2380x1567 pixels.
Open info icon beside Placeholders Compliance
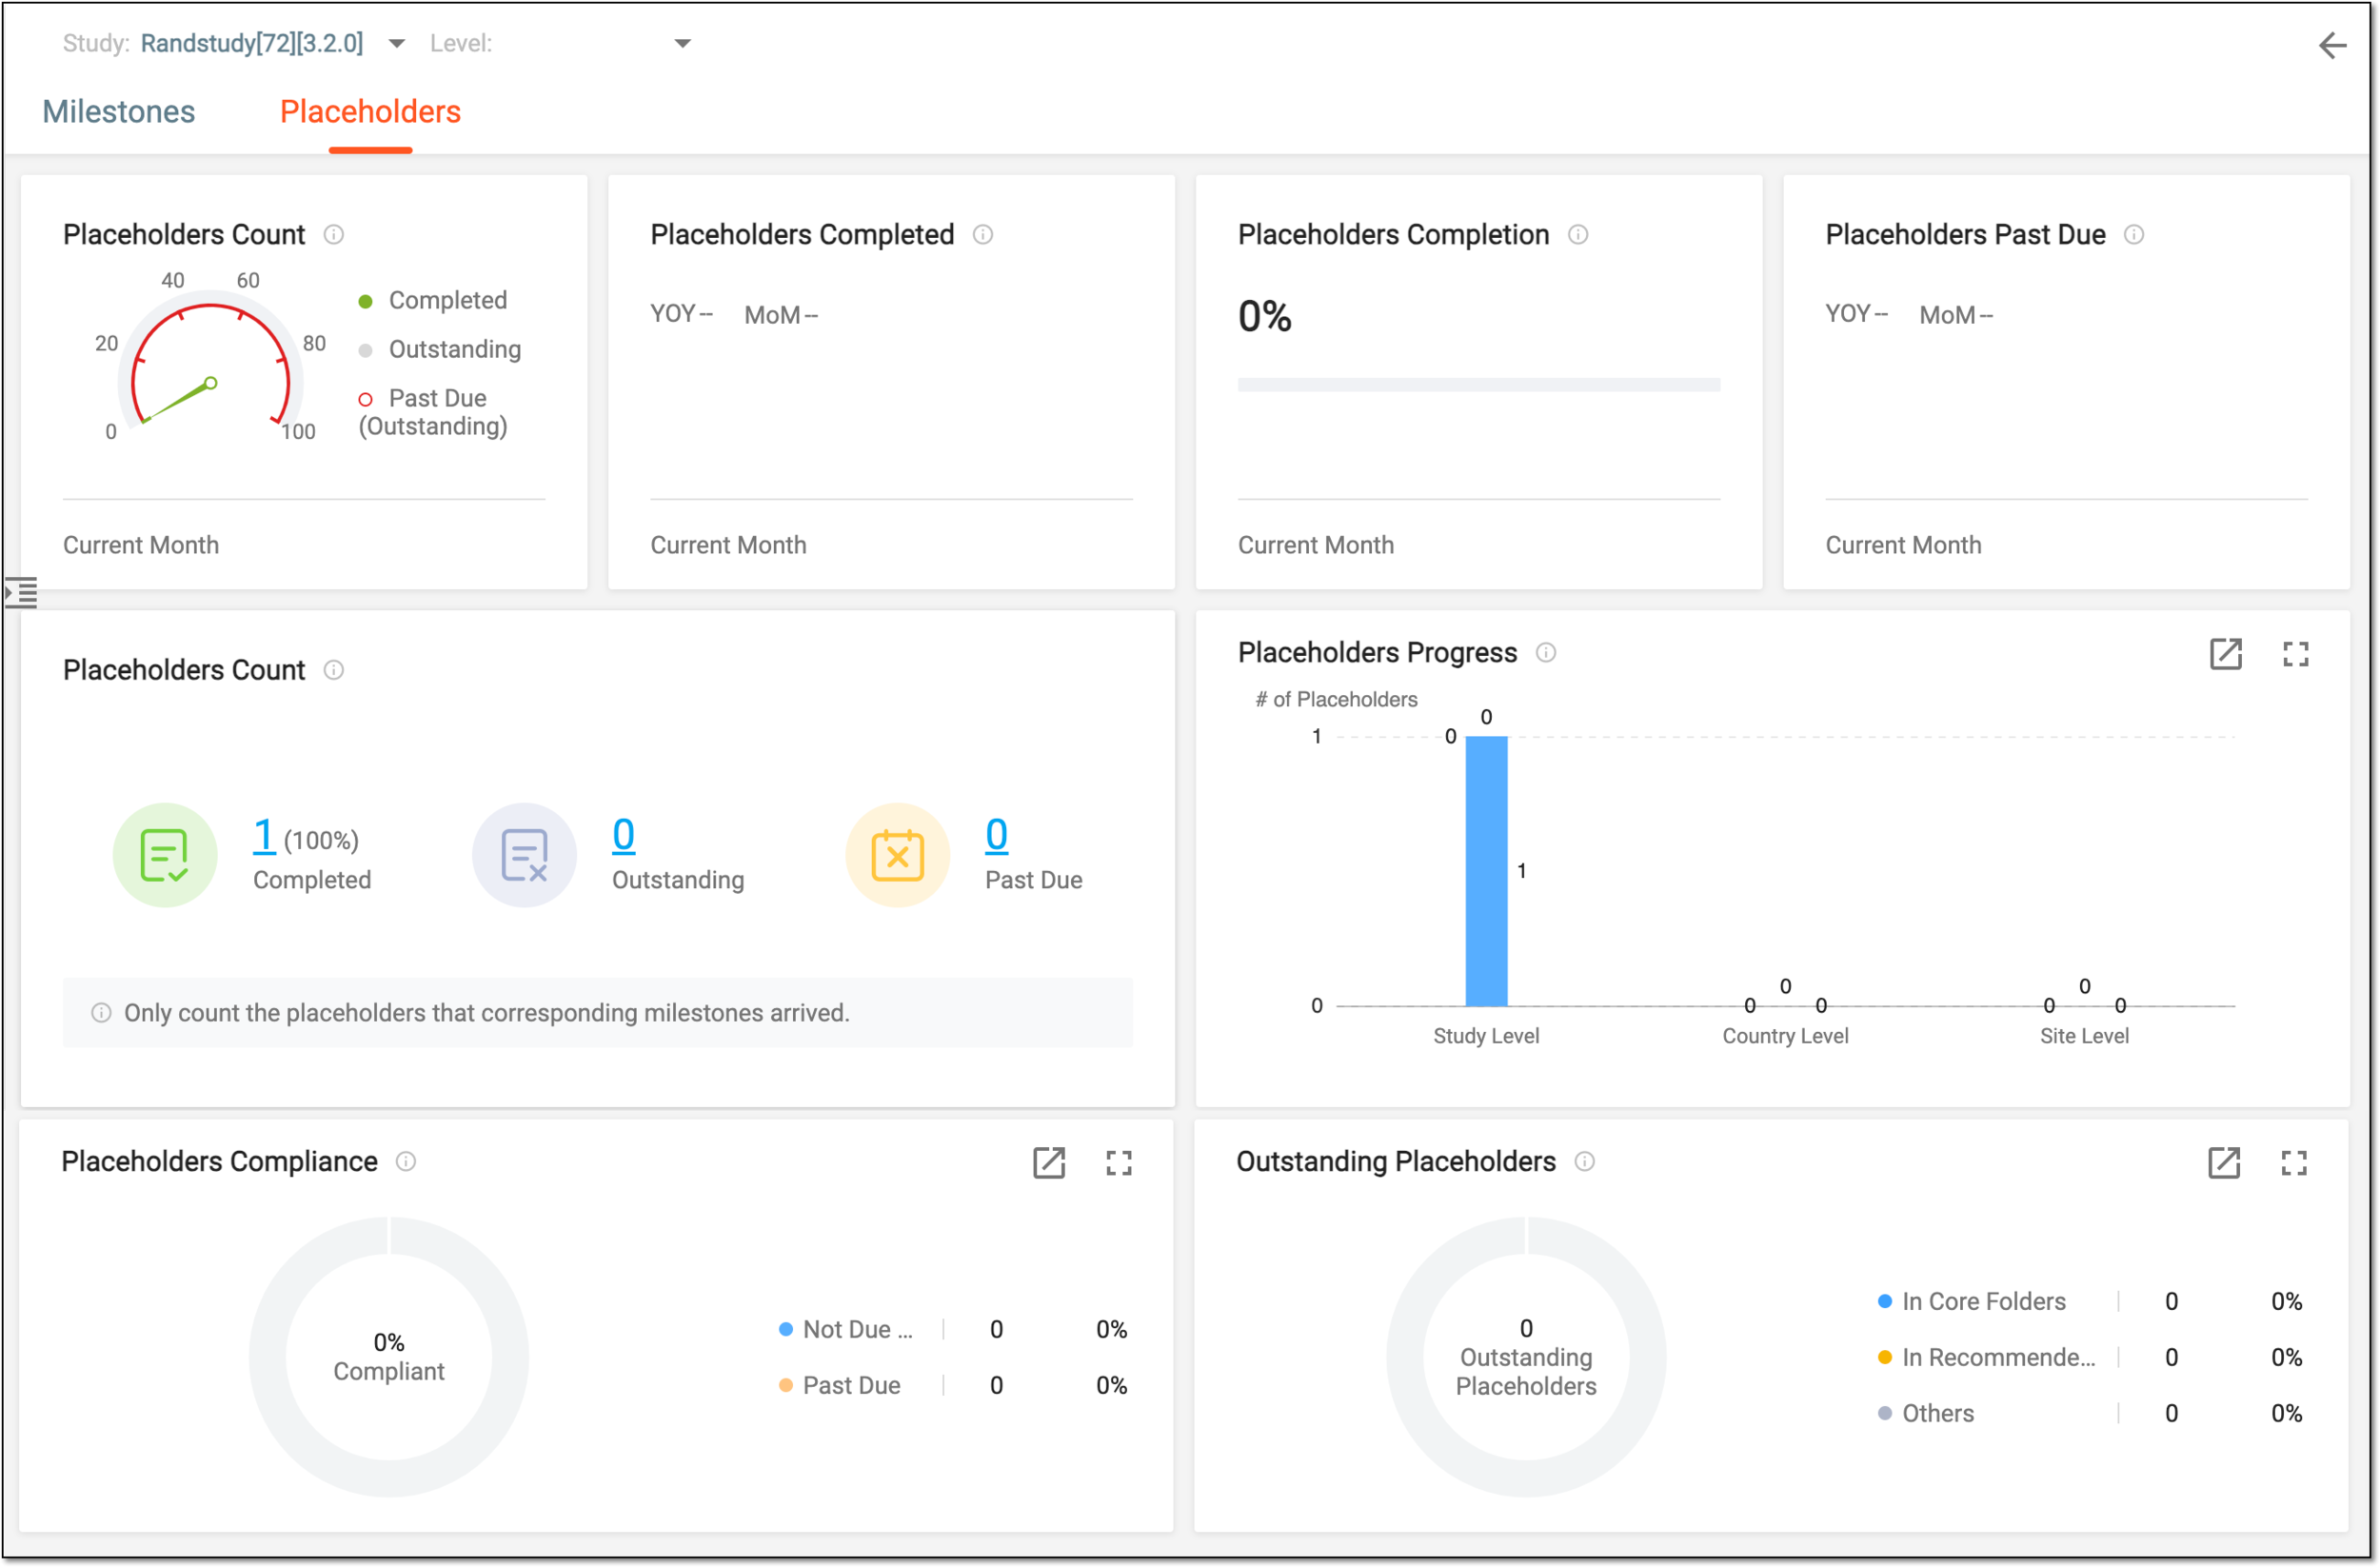[406, 1161]
